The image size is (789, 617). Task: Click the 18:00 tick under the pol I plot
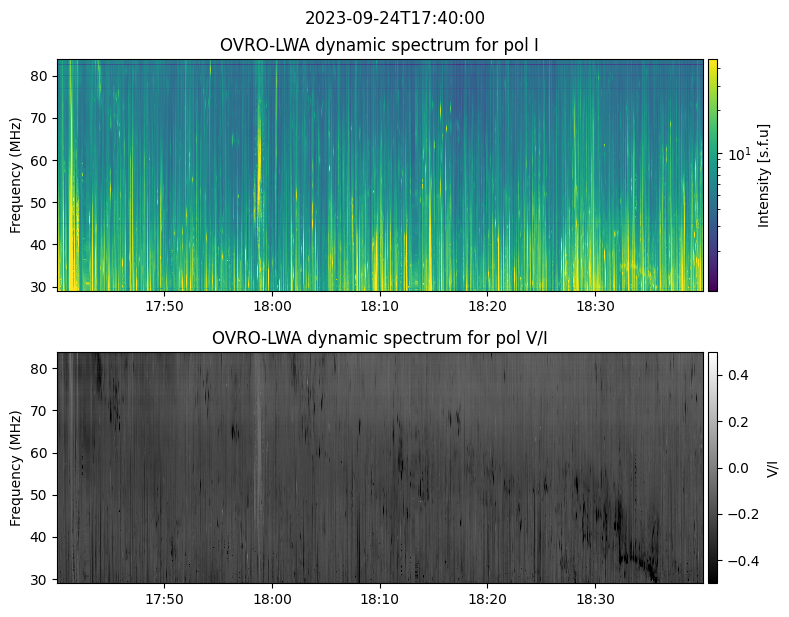click(272, 306)
